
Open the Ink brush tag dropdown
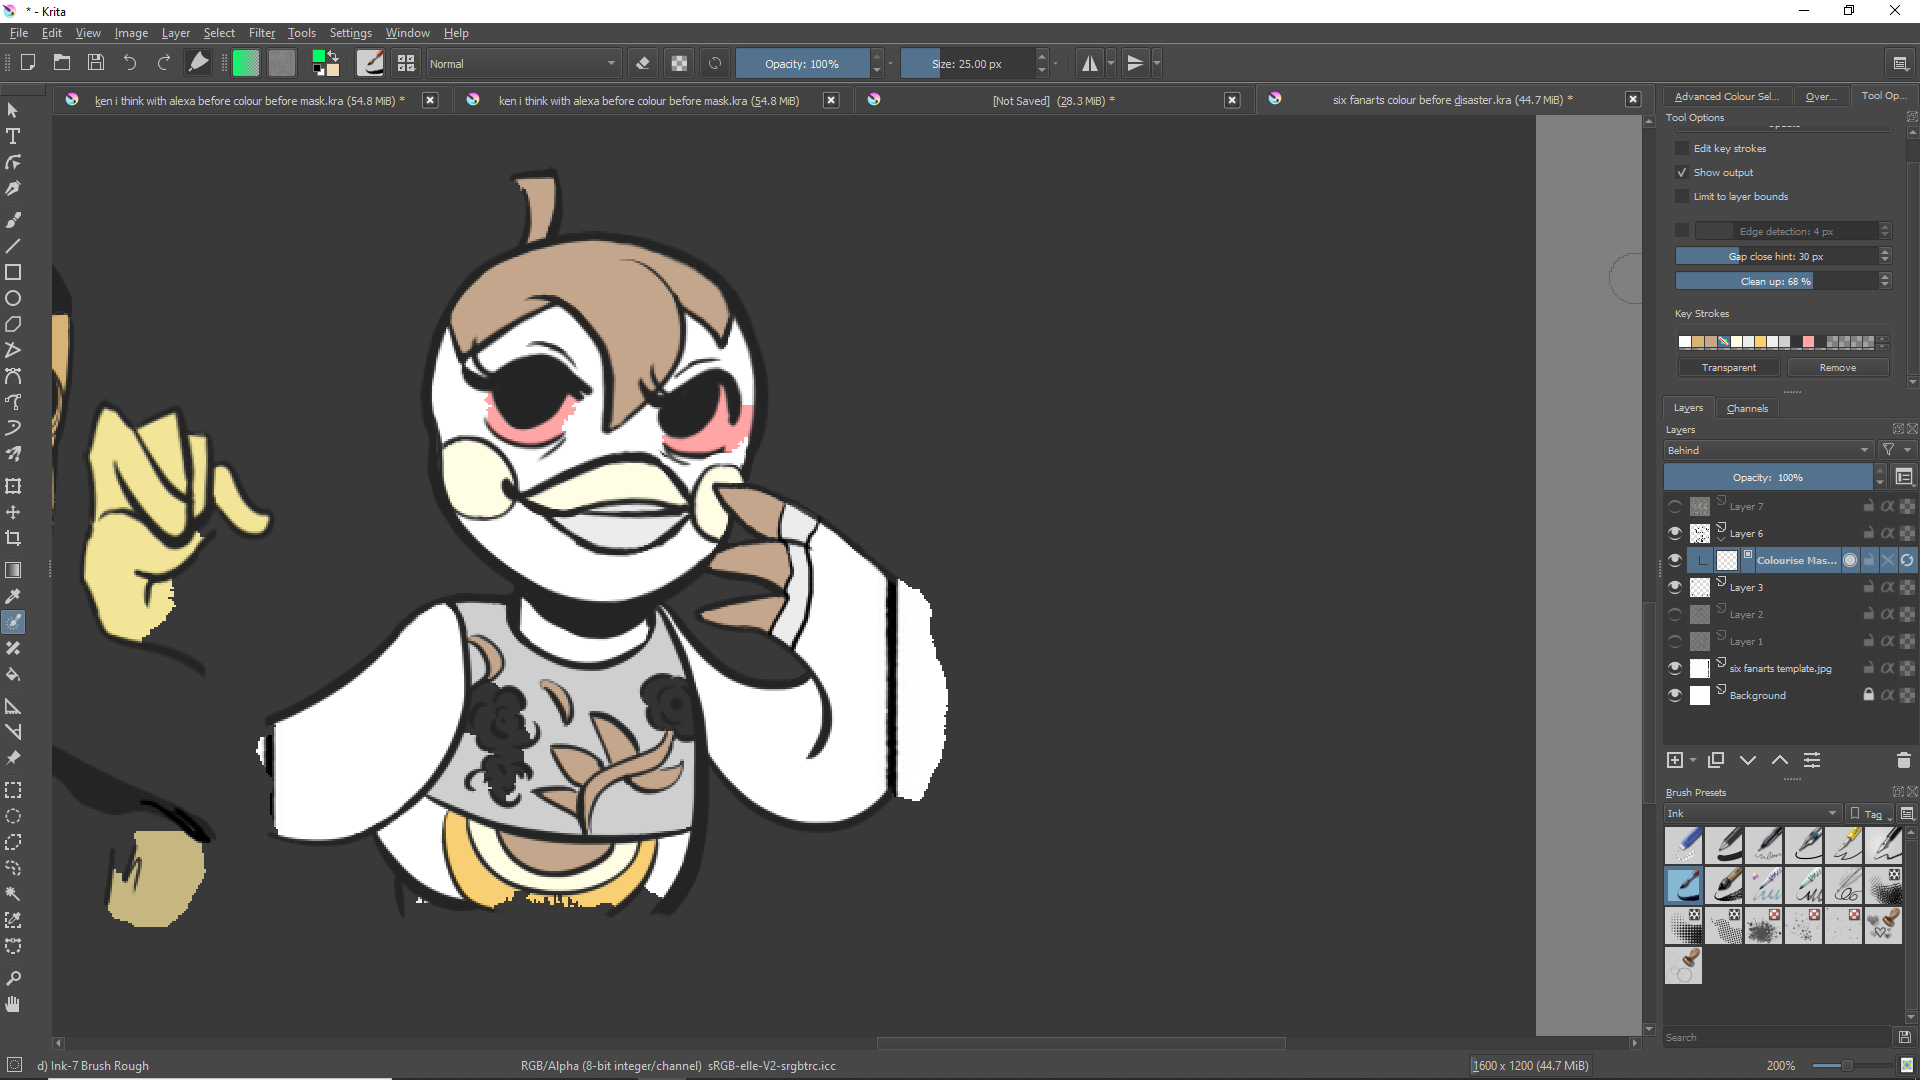click(1752, 813)
